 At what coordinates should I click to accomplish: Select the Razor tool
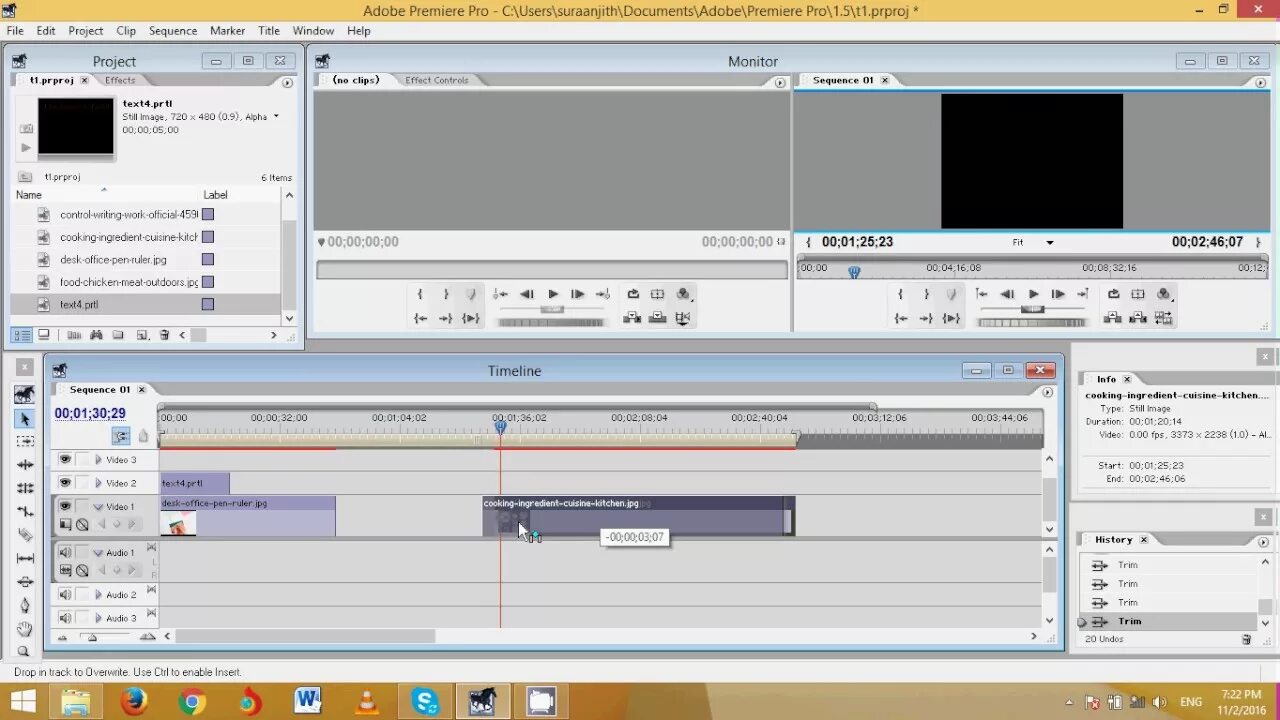tap(25, 535)
